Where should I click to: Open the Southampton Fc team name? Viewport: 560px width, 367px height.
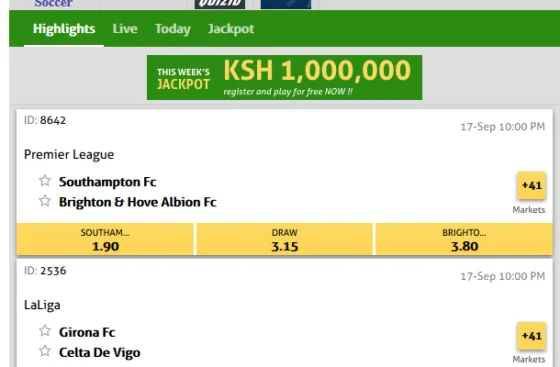pos(108,182)
